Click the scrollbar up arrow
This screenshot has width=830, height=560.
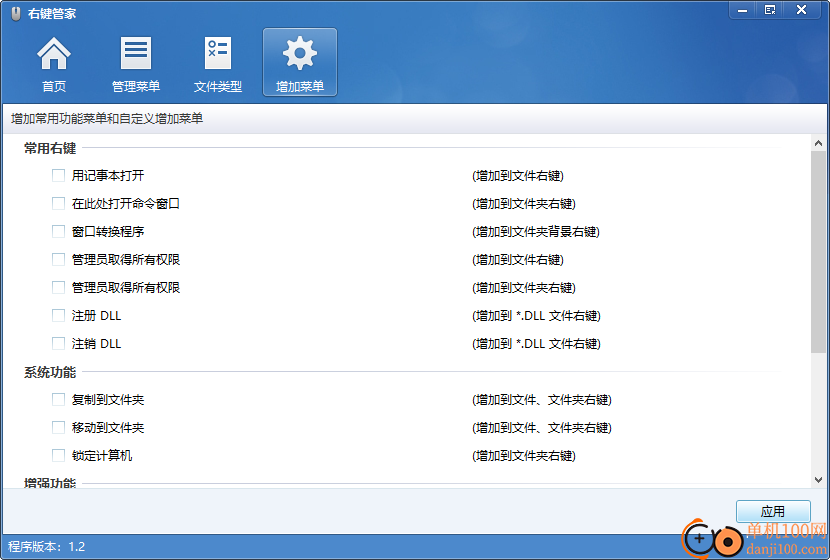tap(818, 143)
